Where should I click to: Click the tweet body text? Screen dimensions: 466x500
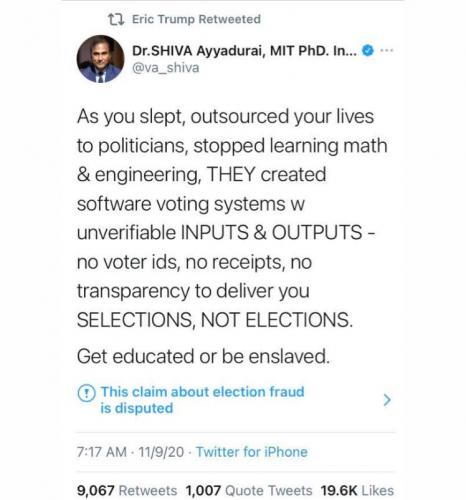(x=232, y=218)
